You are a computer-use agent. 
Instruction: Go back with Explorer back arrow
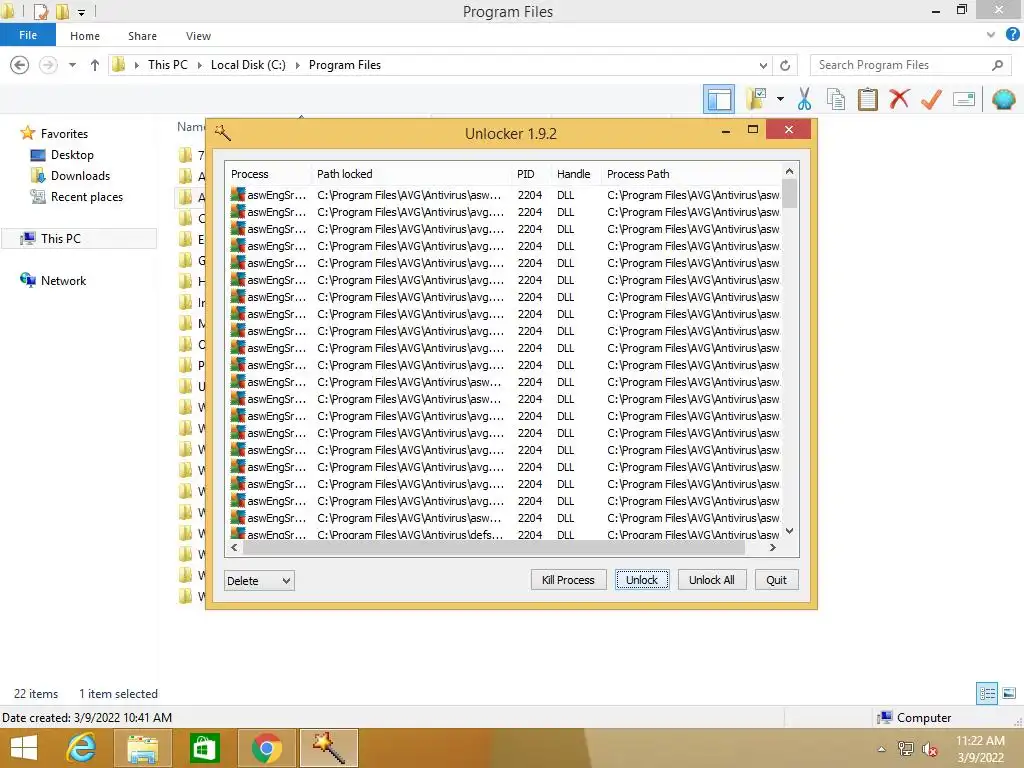pos(20,65)
